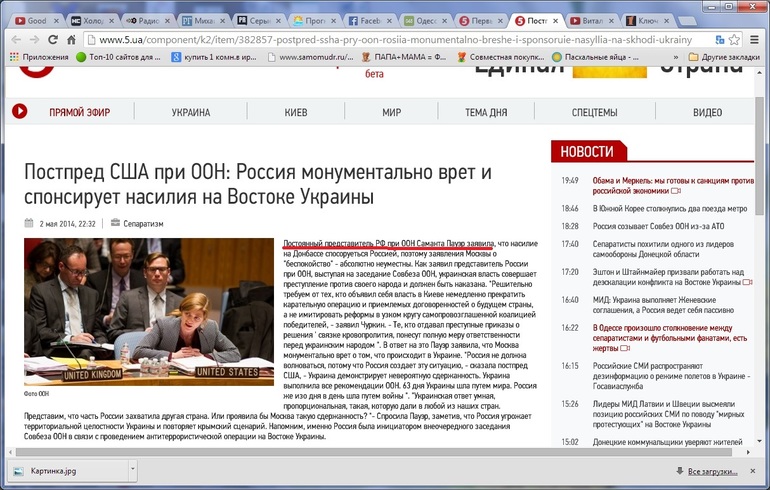The image size is (770, 490).
Task: Open the УКРАИНА section in site menu
Action: click(x=190, y=113)
